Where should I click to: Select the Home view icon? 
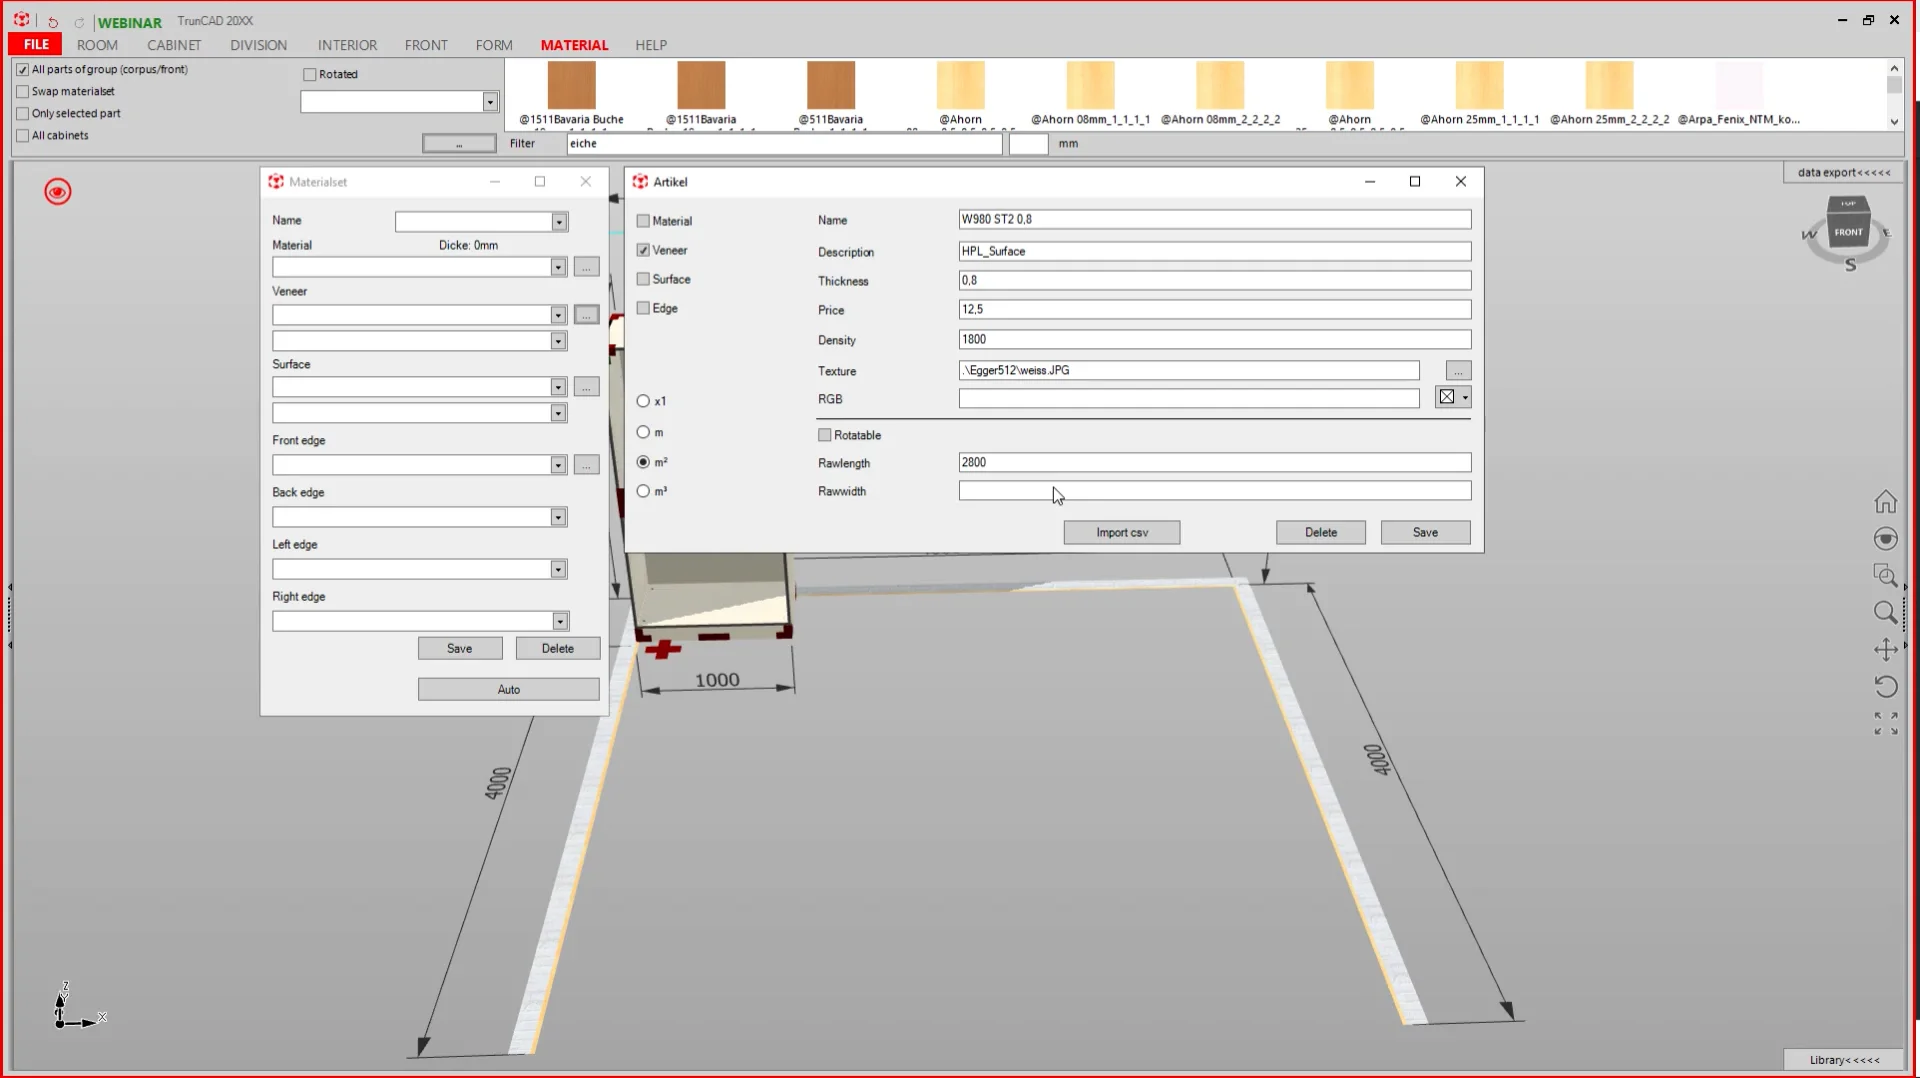pos(1886,501)
